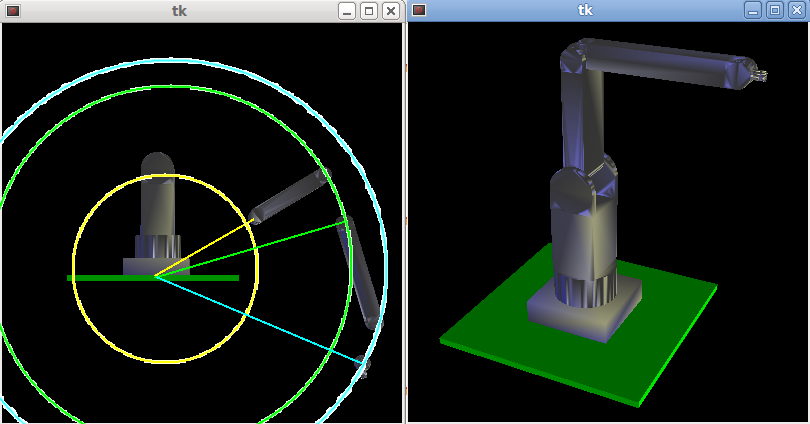
Task: Minimize the left tk window
Action: (347, 11)
